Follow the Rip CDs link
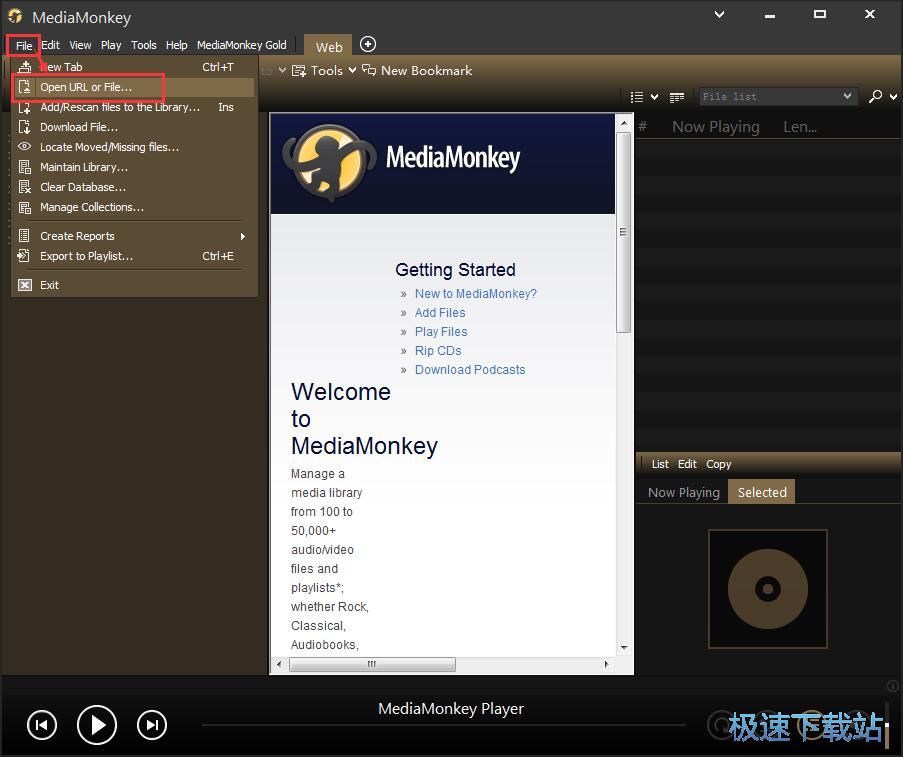903x757 pixels. pyautogui.click(x=437, y=350)
